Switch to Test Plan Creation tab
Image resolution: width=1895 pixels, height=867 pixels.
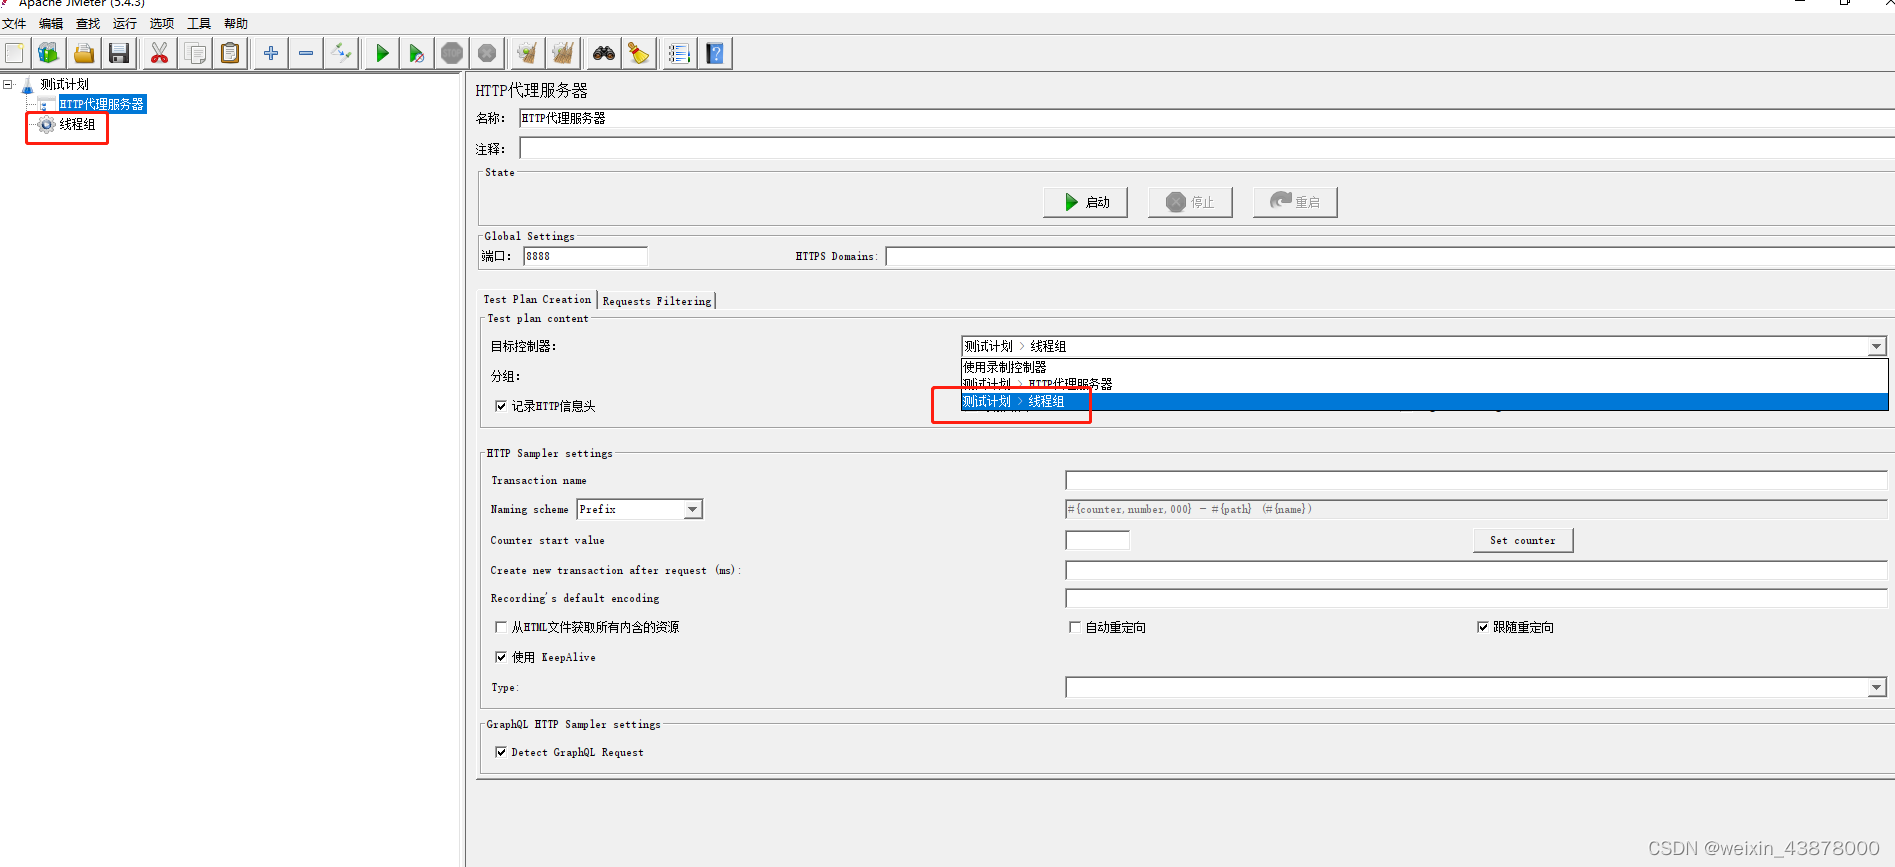coord(537,300)
